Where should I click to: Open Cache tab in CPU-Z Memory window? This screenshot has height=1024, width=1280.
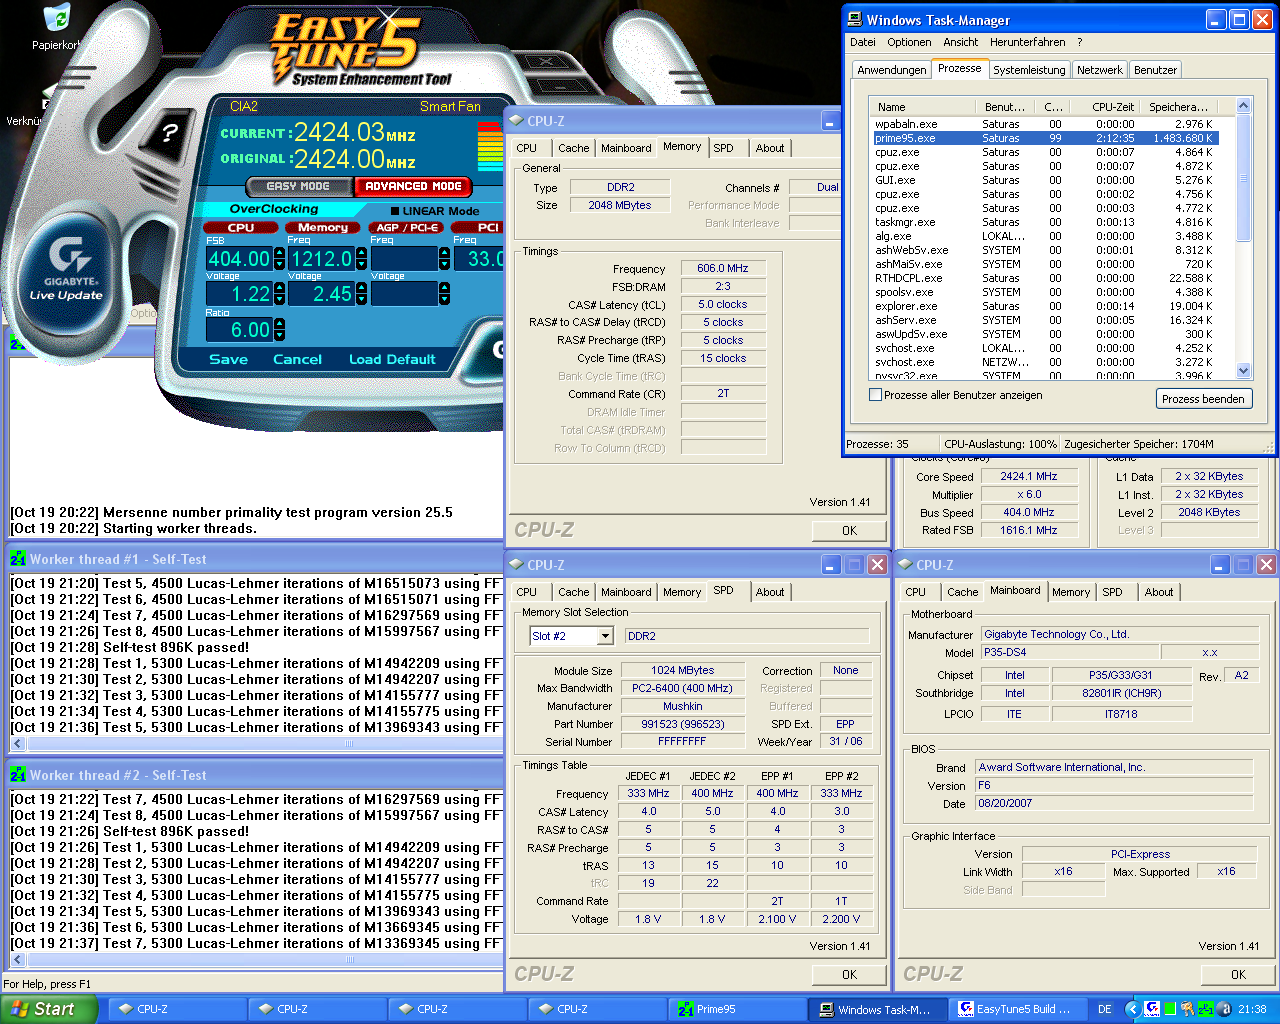(573, 148)
